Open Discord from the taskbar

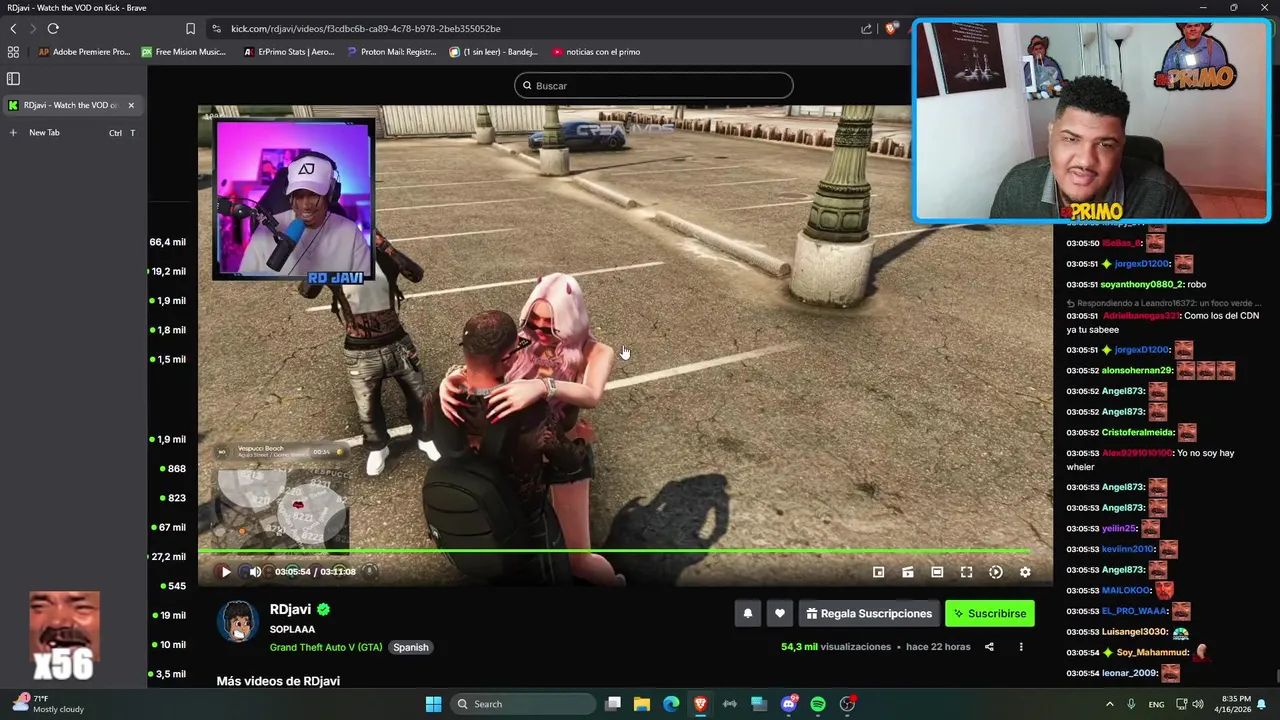789,704
